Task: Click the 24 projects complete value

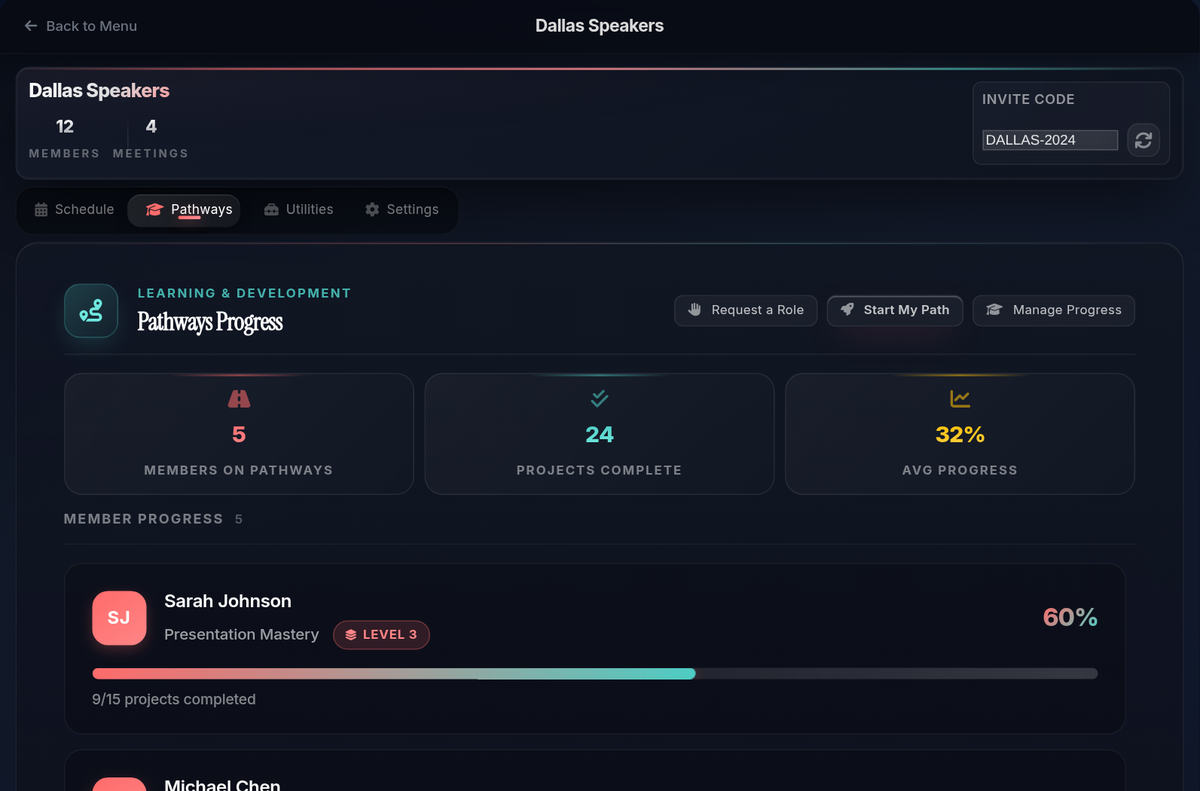Action: [x=600, y=435]
